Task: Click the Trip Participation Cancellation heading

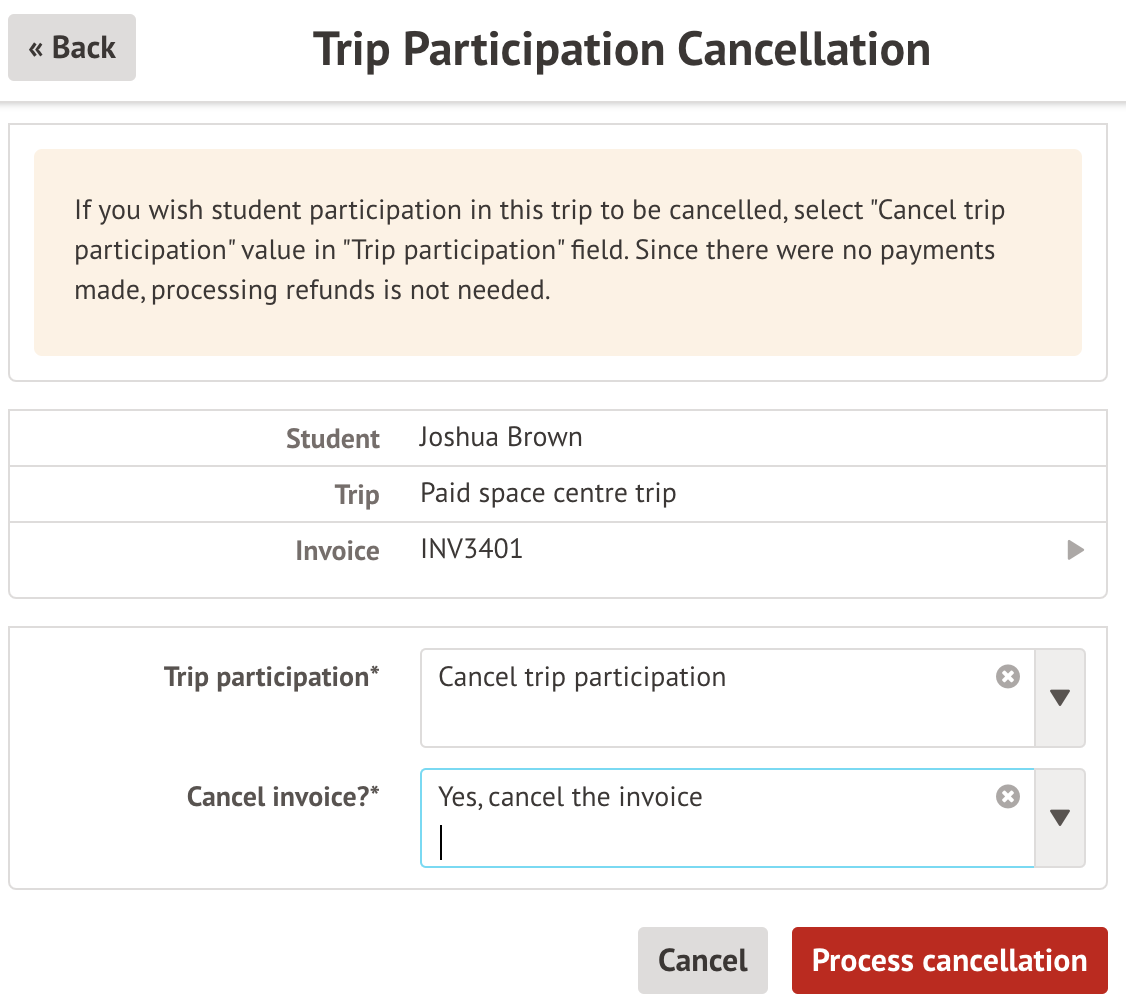Action: (621, 48)
